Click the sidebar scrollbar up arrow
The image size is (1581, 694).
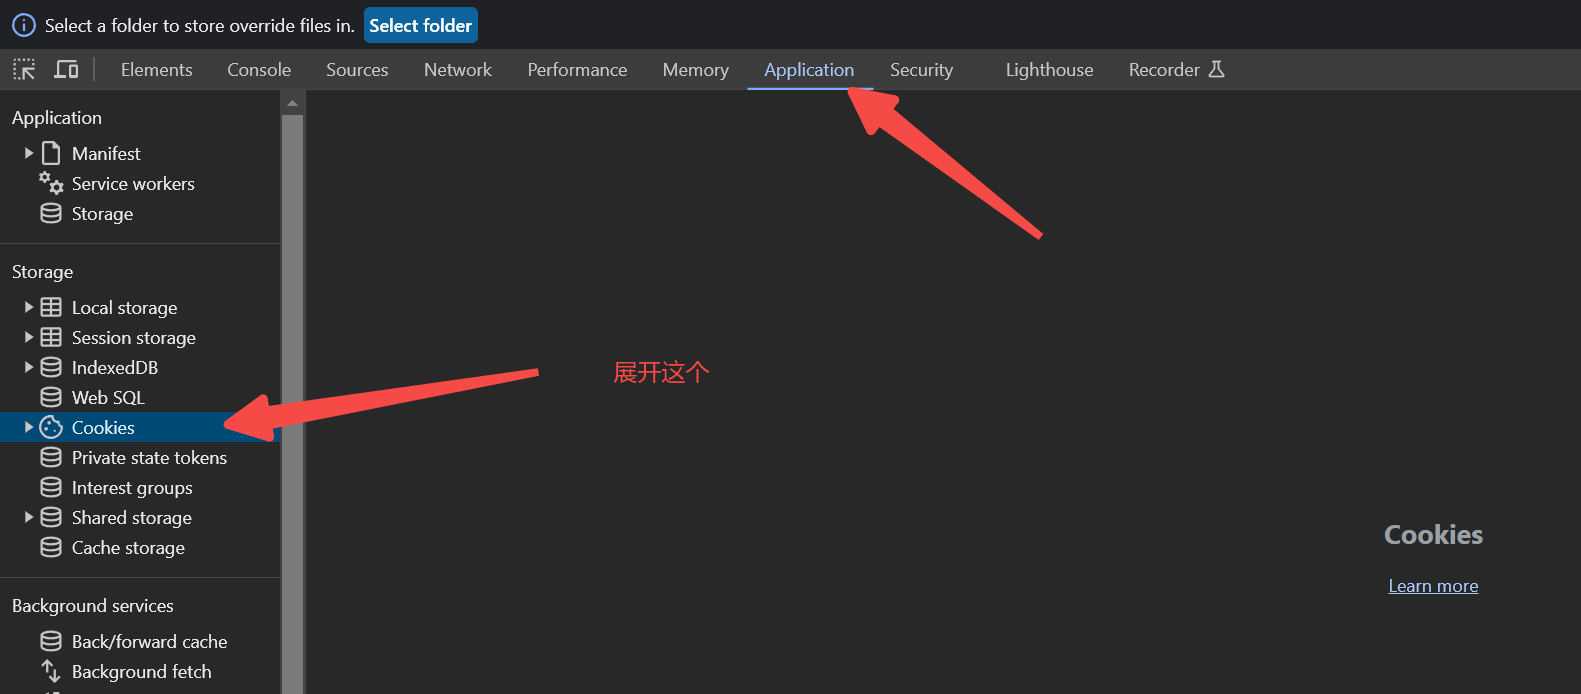tap(292, 102)
